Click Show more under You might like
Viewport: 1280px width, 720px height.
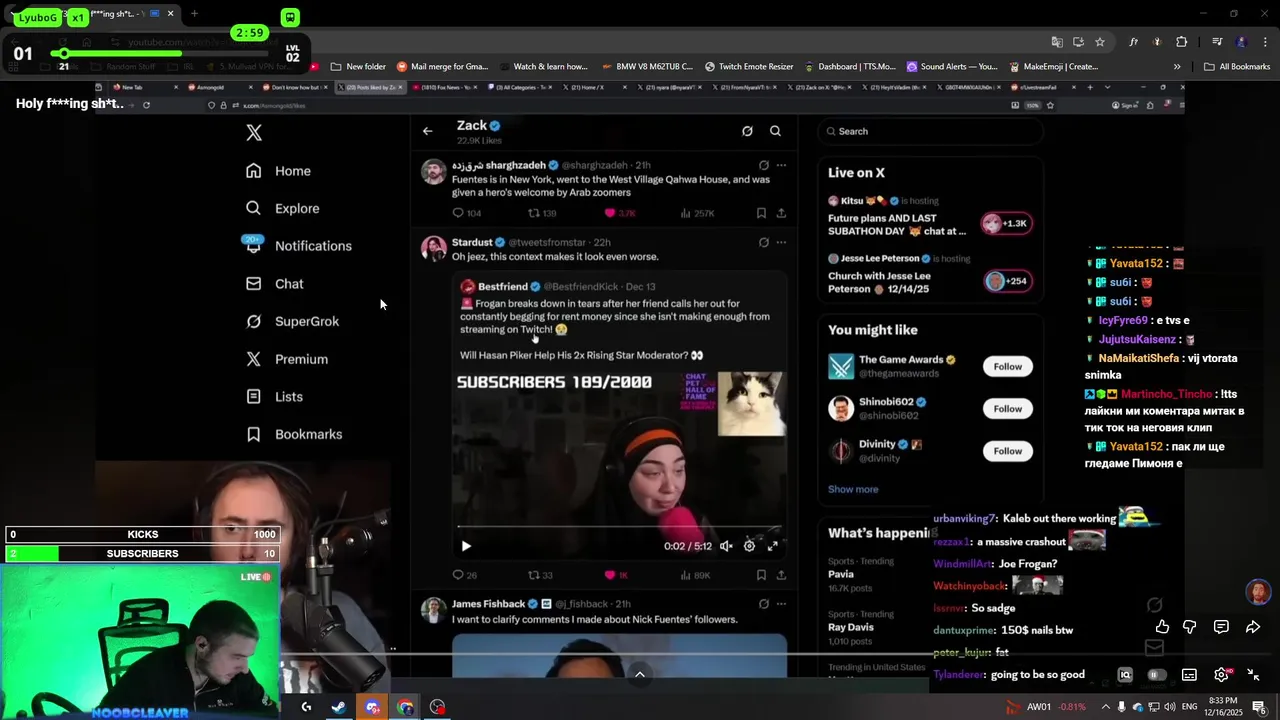(853, 489)
